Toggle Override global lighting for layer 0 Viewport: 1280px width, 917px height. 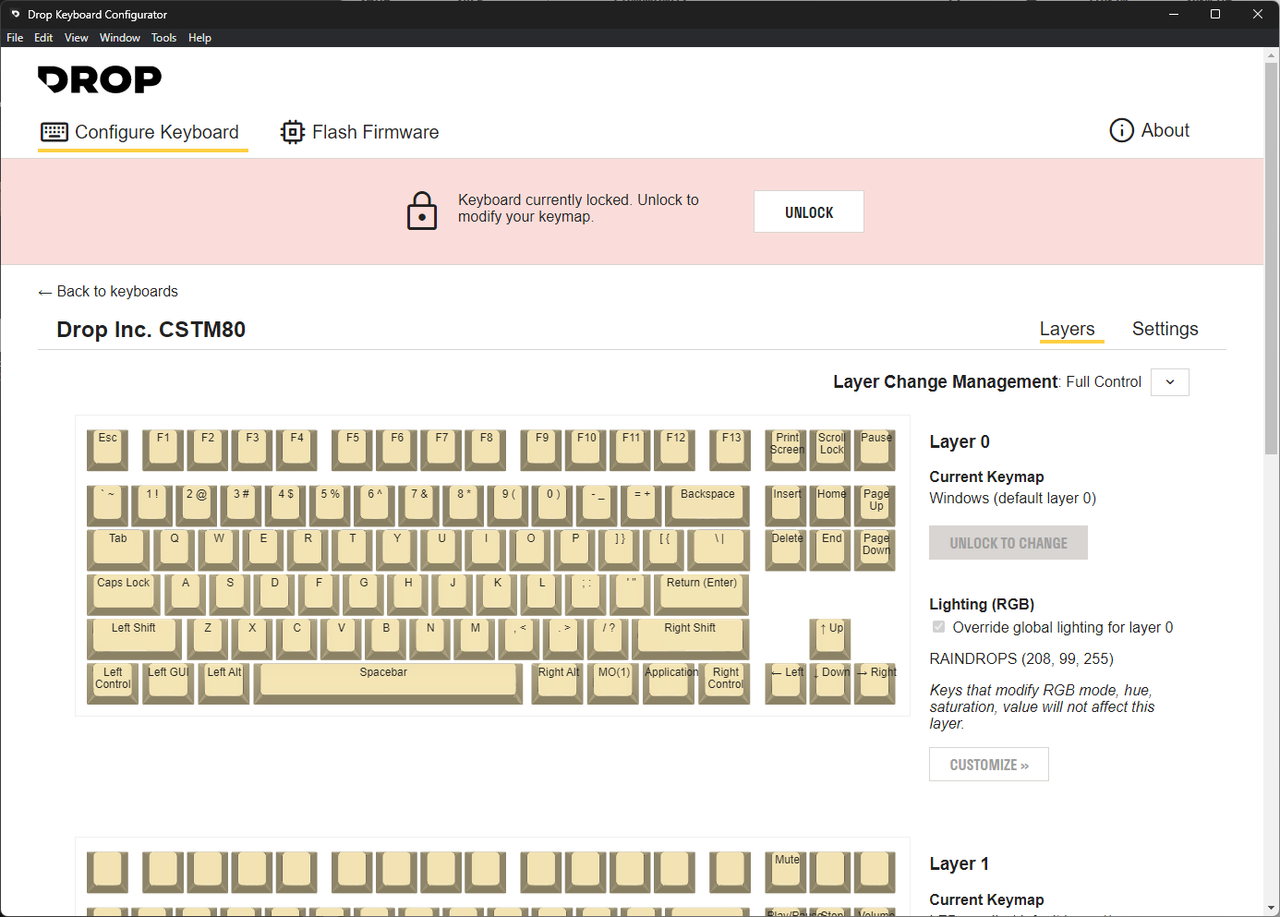pos(938,627)
